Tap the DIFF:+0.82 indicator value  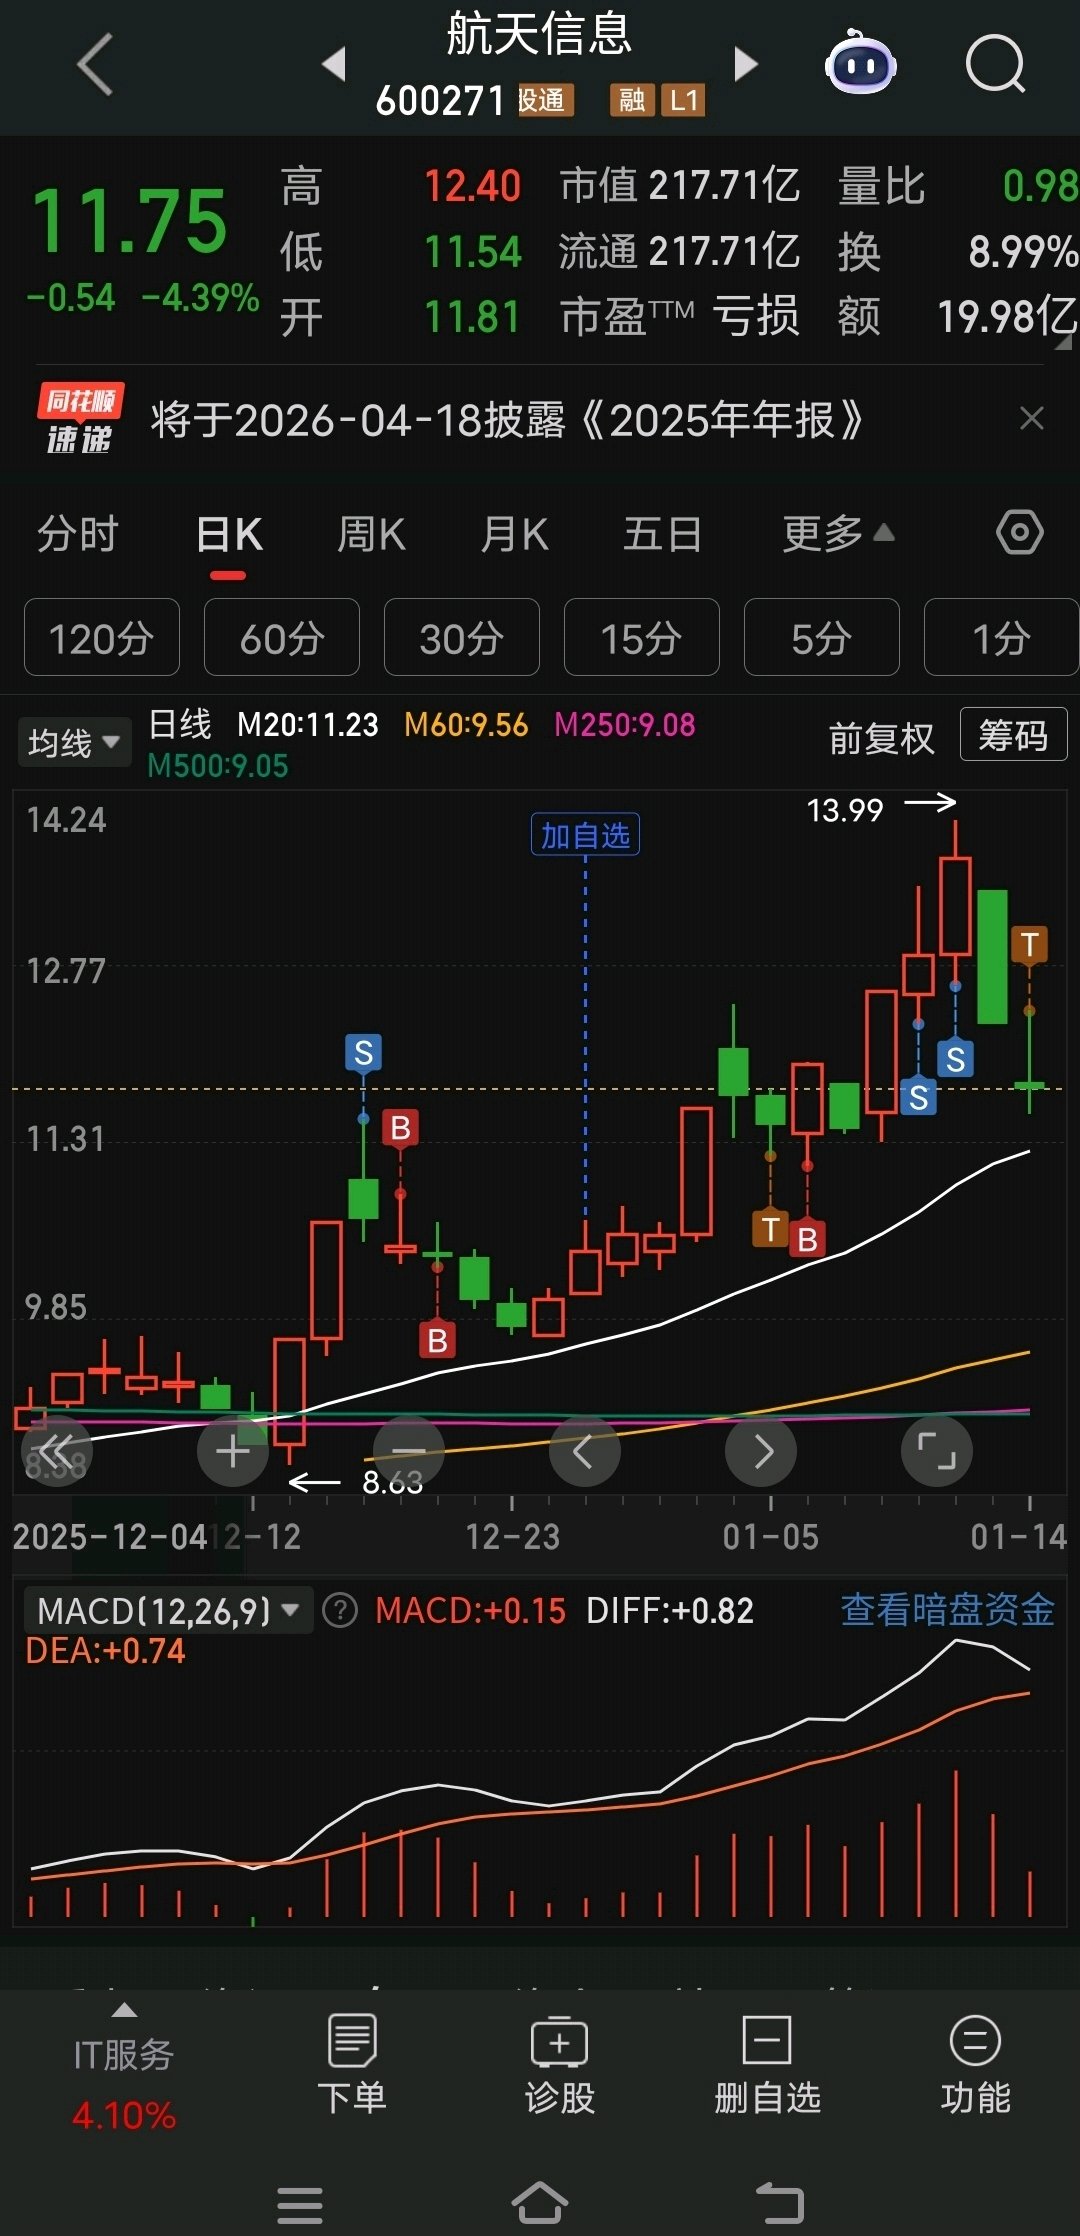click(670, 1611)
